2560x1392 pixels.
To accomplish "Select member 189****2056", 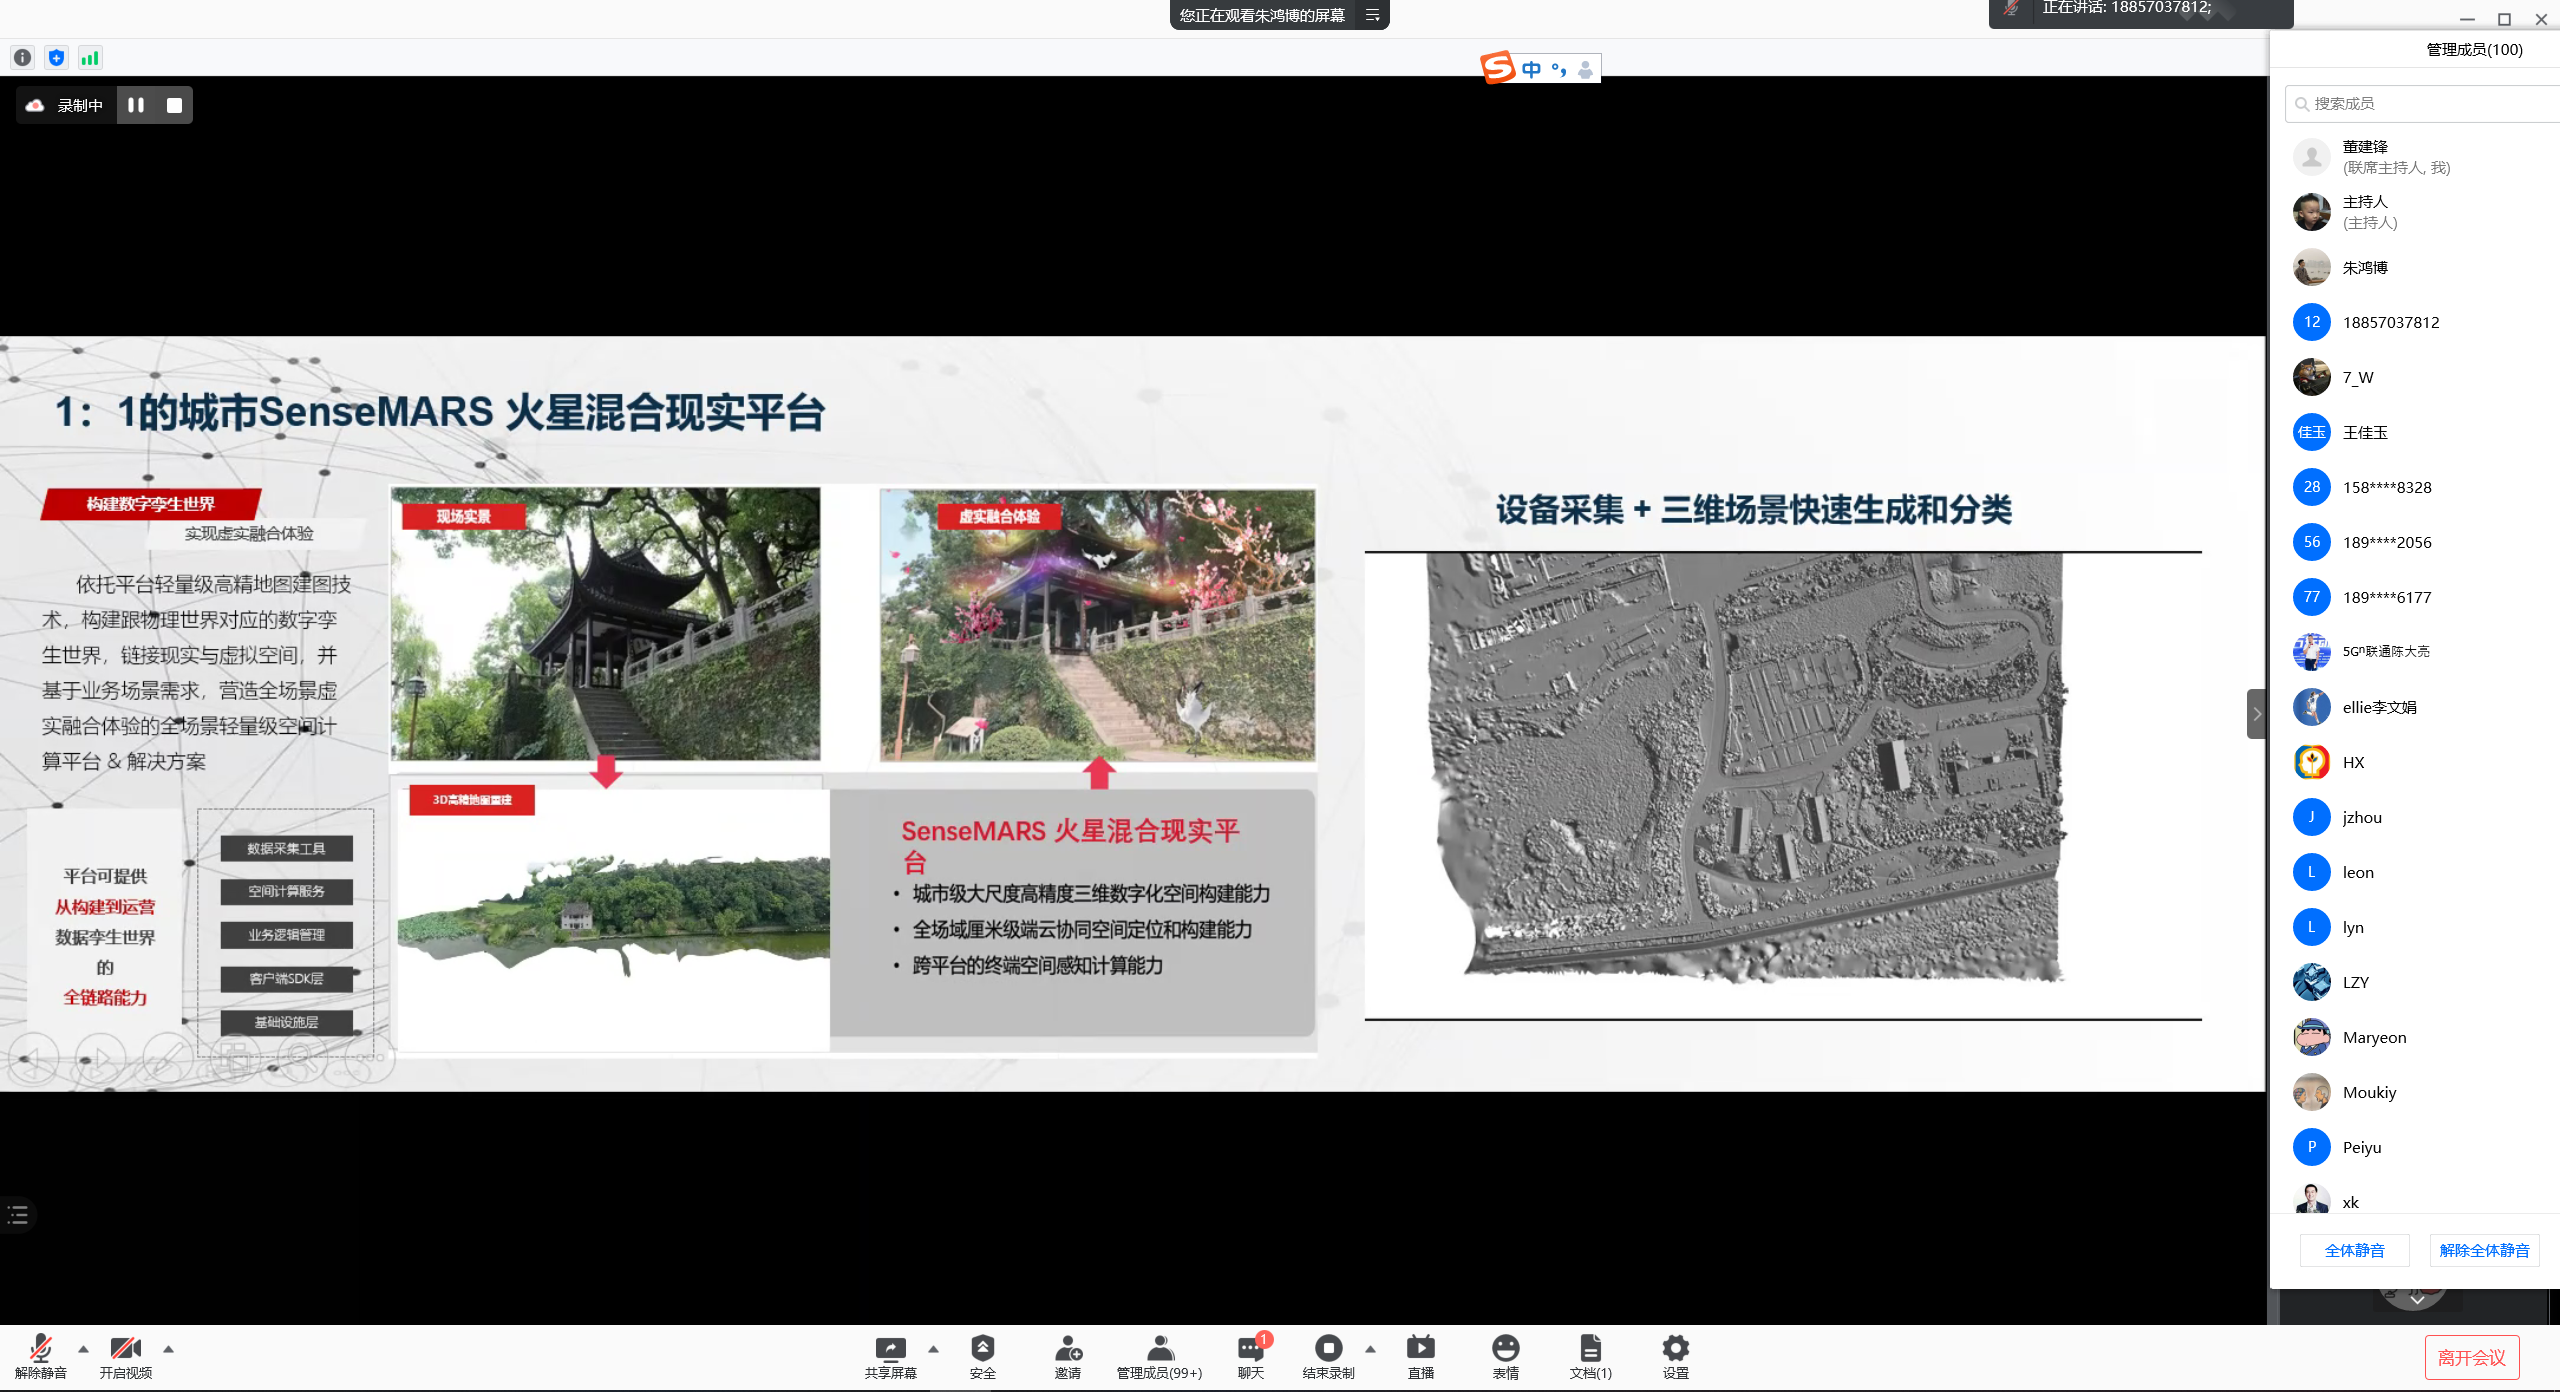I will pos(2415,542).
